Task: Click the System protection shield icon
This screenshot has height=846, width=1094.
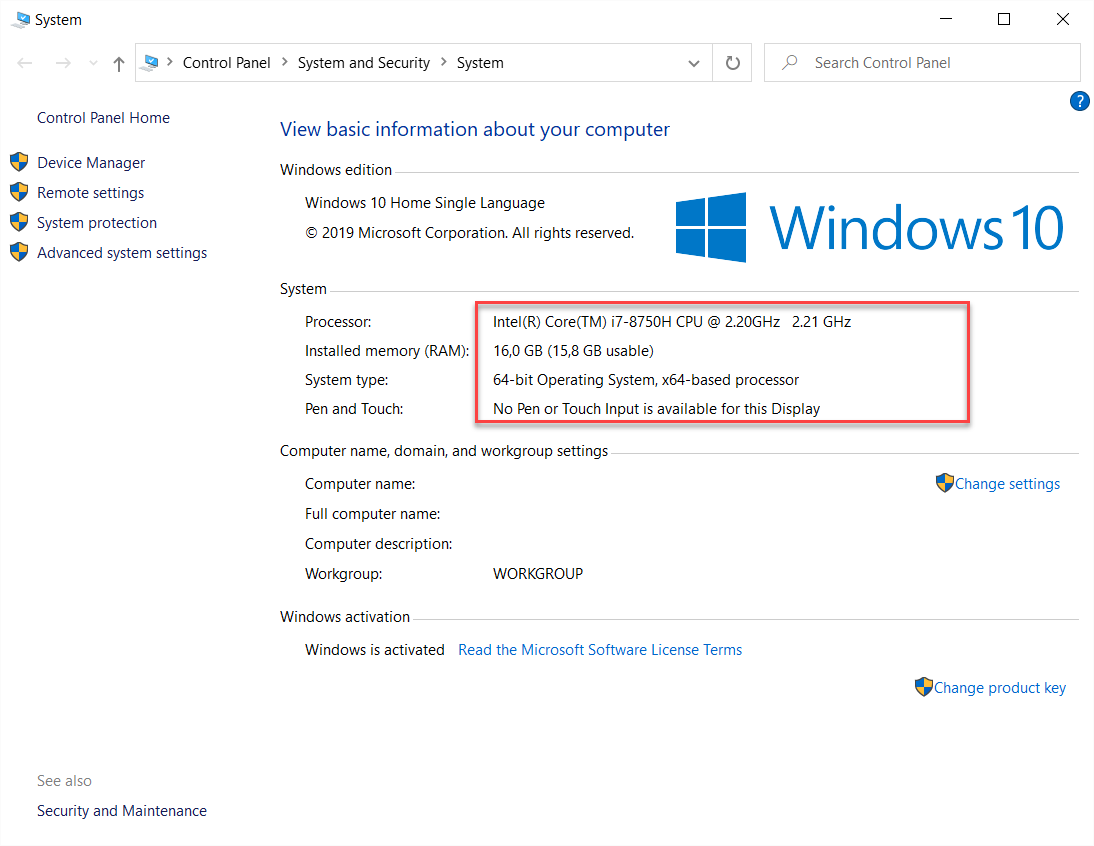Action: (x=20, y=222)
